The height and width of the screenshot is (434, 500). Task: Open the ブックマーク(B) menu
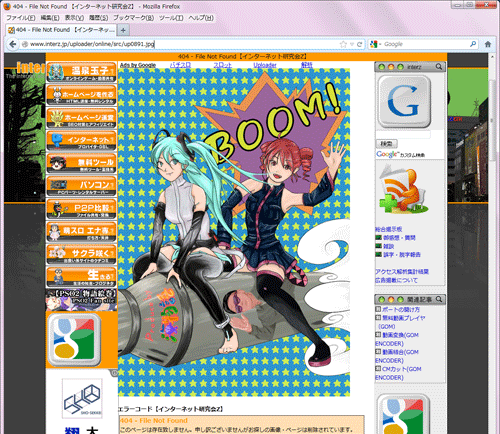133,18
